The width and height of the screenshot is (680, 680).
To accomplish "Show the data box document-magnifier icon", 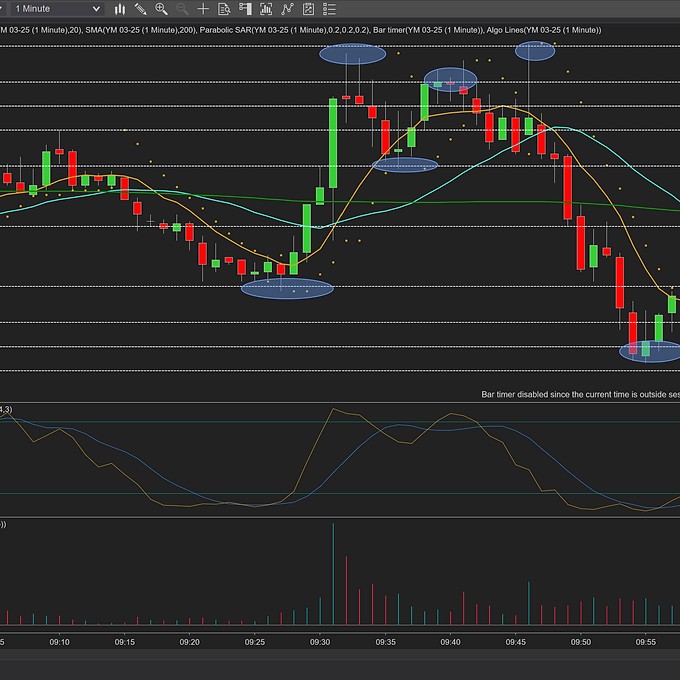I will [x=224, y=9].
